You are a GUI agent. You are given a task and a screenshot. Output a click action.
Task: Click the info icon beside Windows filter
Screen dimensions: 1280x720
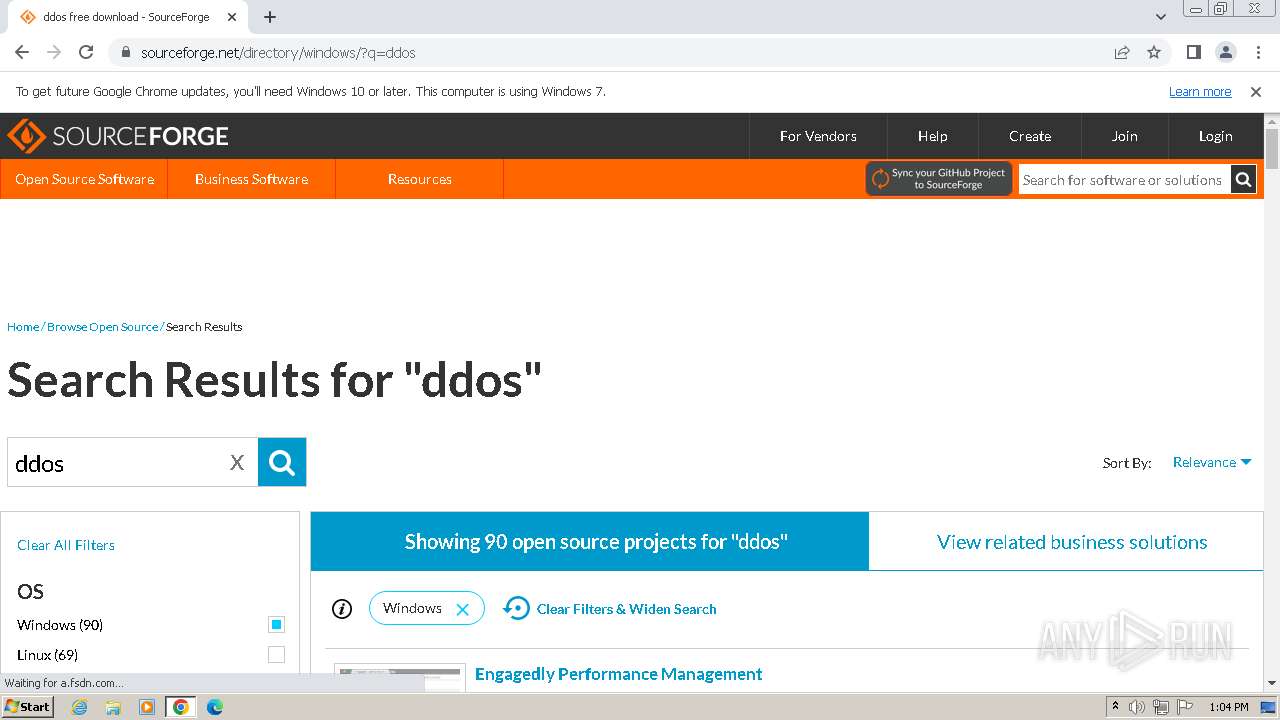(x=342, y=608)
